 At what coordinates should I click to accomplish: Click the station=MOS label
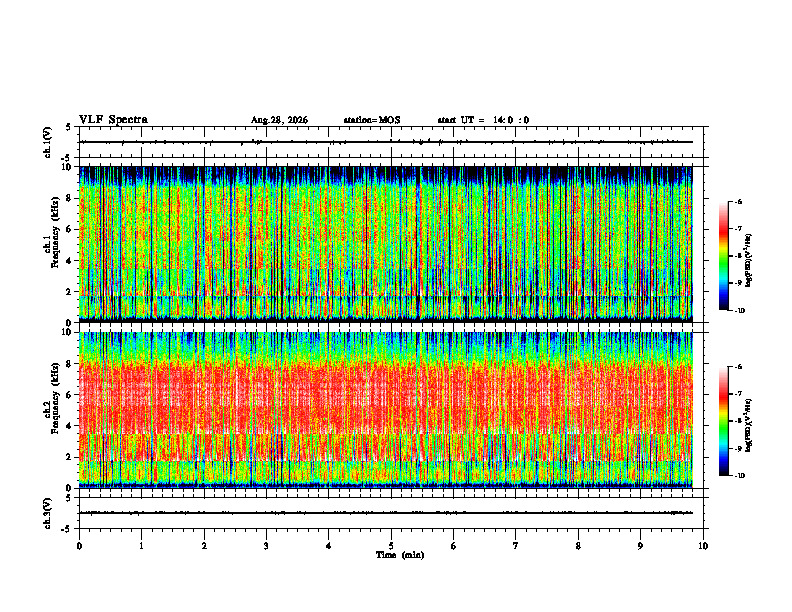(x=372, y=120)
